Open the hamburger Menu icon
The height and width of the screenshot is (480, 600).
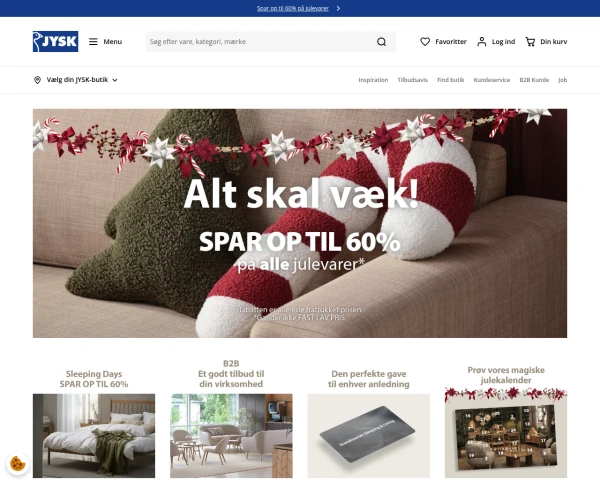coord(93,41)
